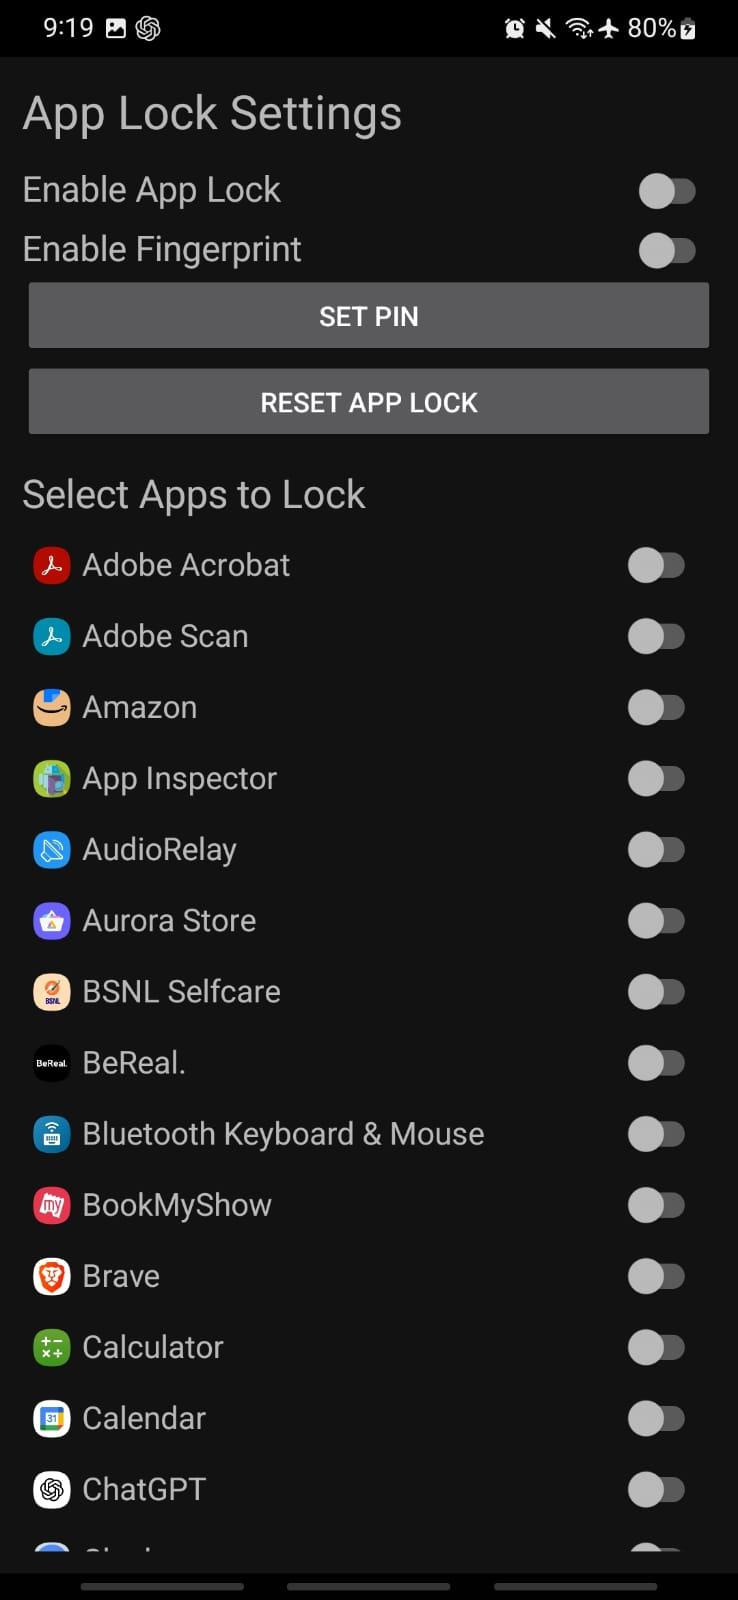Tap the BeReal app icon
The image size is (738, 1600).
(x=52, y=1063)
